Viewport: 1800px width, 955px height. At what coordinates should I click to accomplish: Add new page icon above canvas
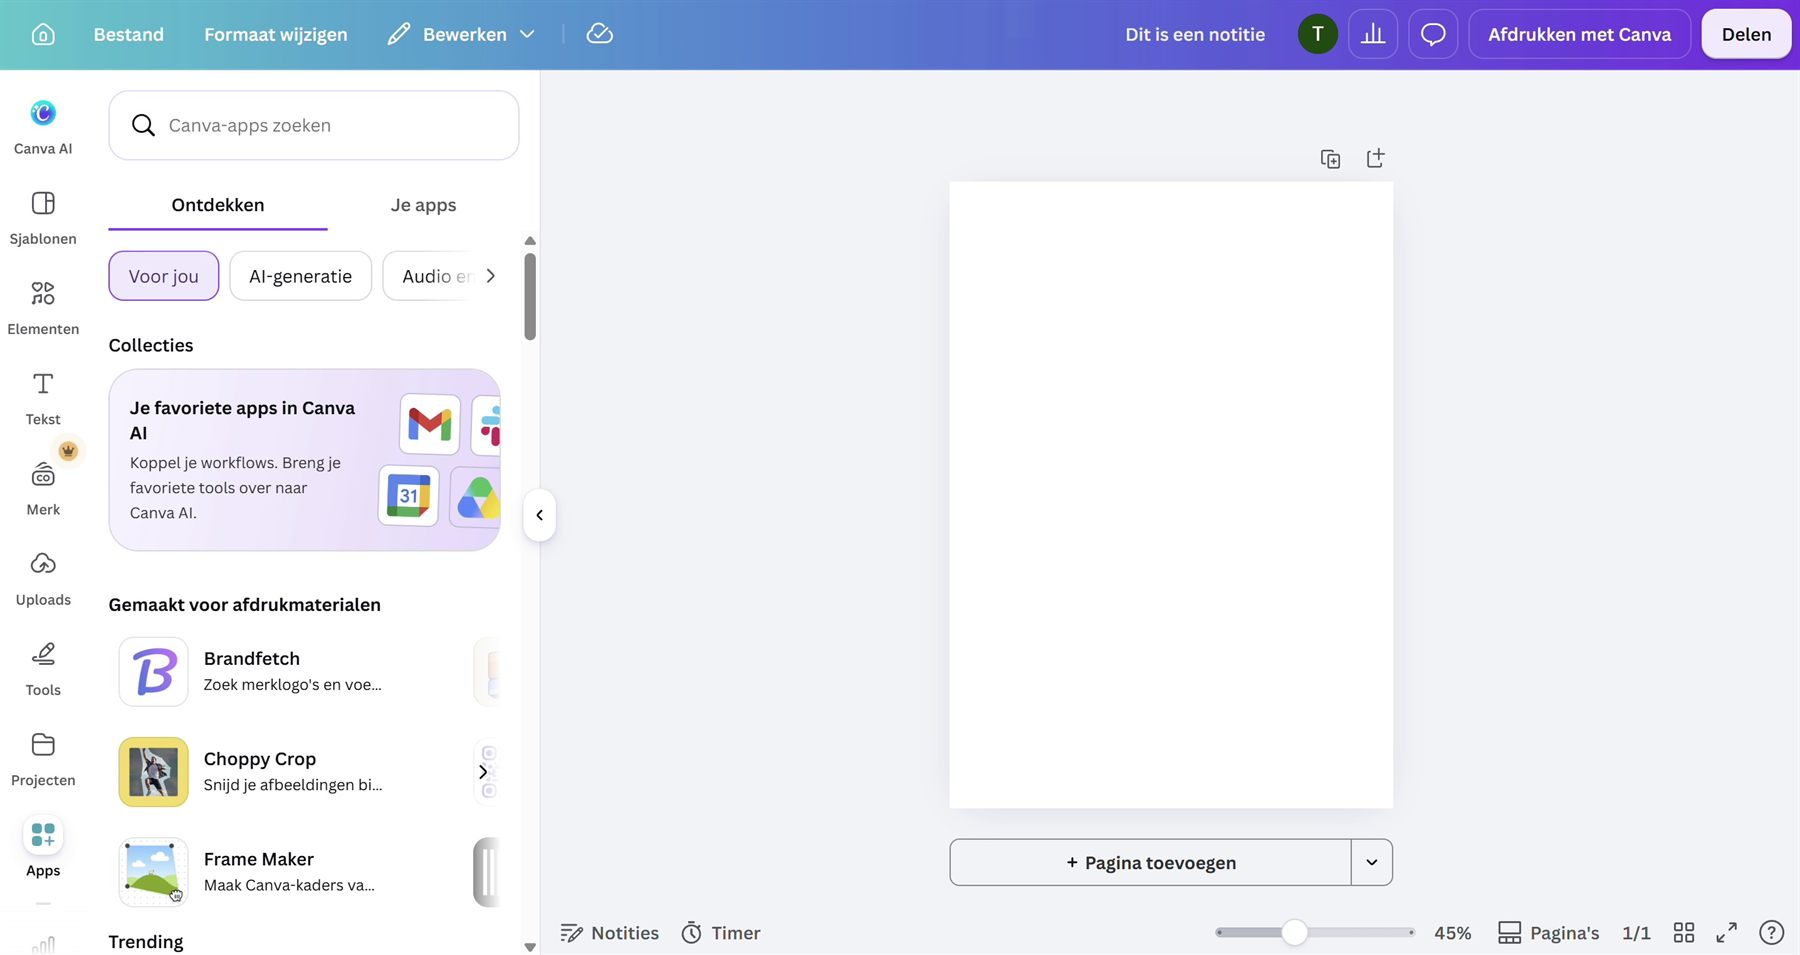[x=1375, y=159]
